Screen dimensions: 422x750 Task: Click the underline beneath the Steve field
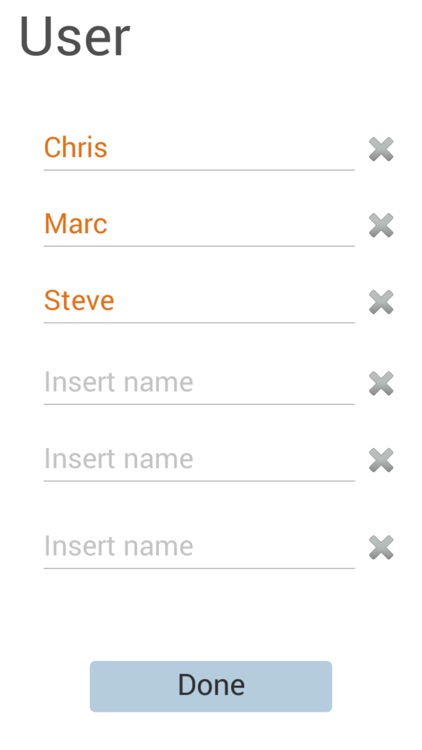tap(199, 323)
